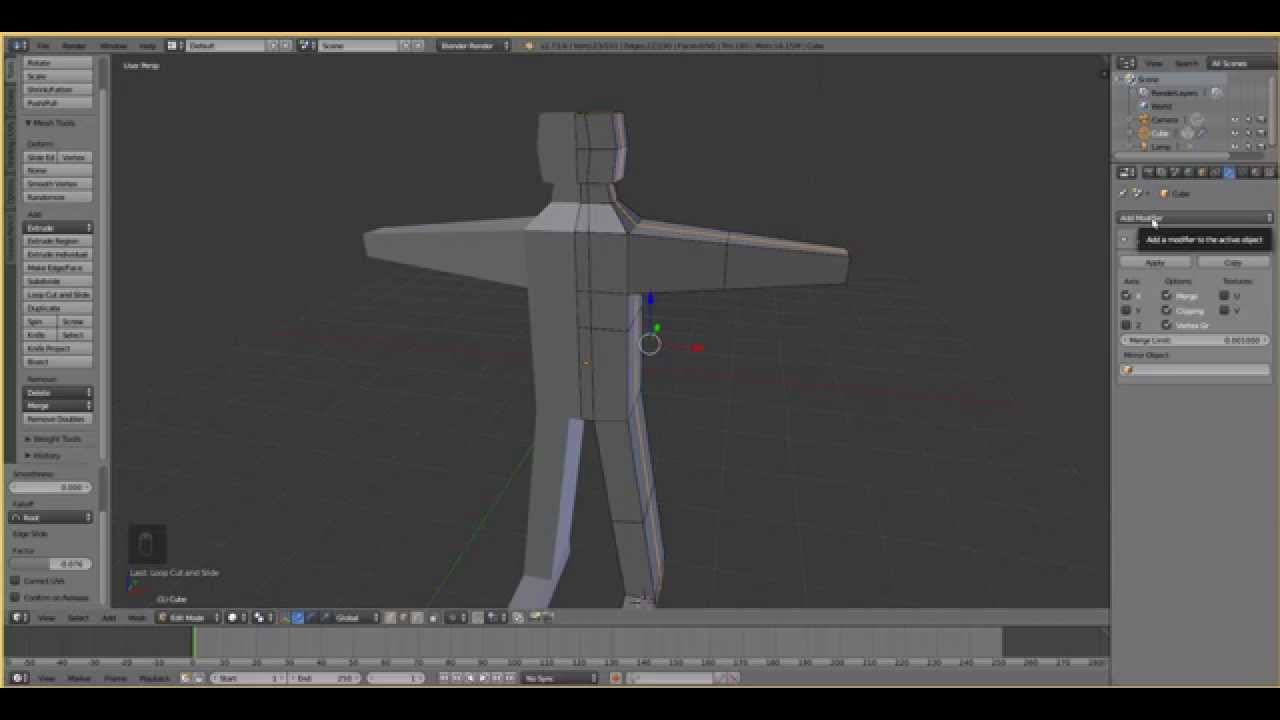Click the outliner editor type icon
The image size is (1280, 720).
(x=1126, y=63)
